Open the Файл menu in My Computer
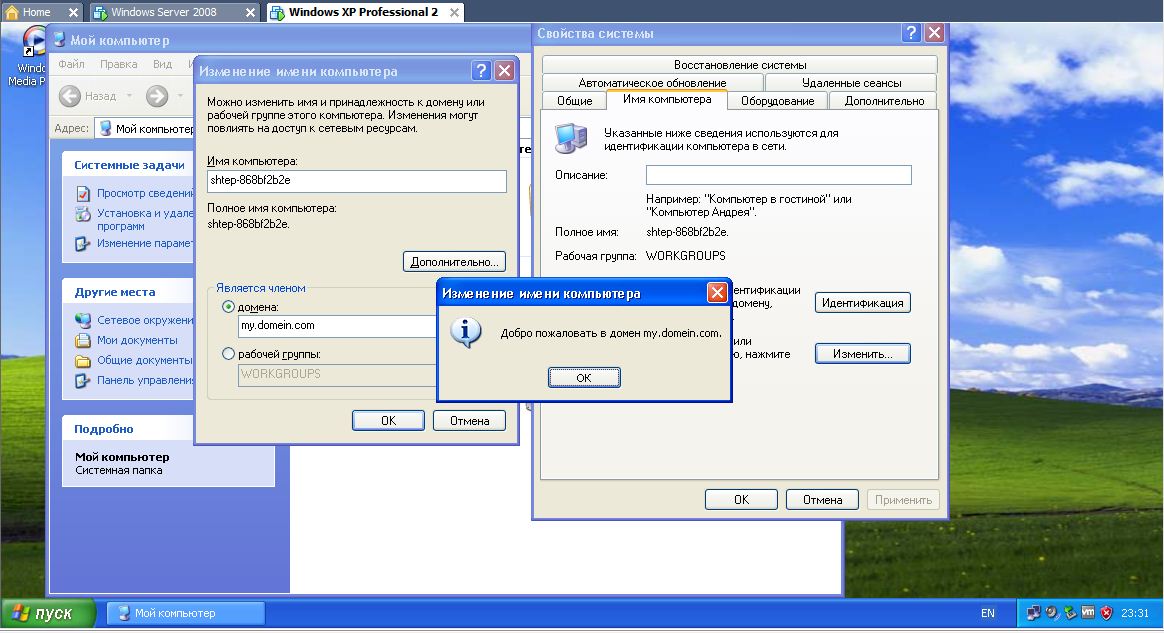Image resolution: width=1164 pixels, height=633 pixels. click(x=71, y=64)
